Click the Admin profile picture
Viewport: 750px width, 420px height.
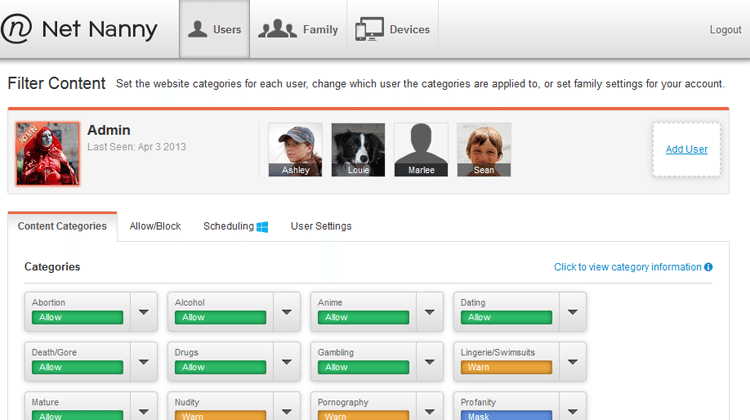coord(47,153)
